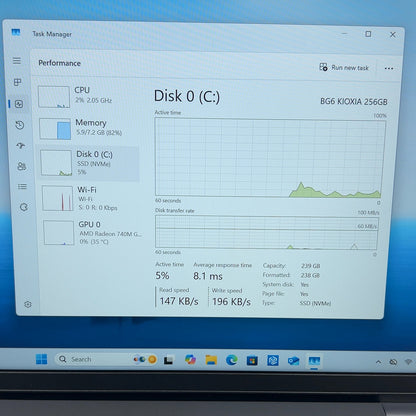
Task: Select the Performance page icon in sidebar
Action: (x=19, y=104)
